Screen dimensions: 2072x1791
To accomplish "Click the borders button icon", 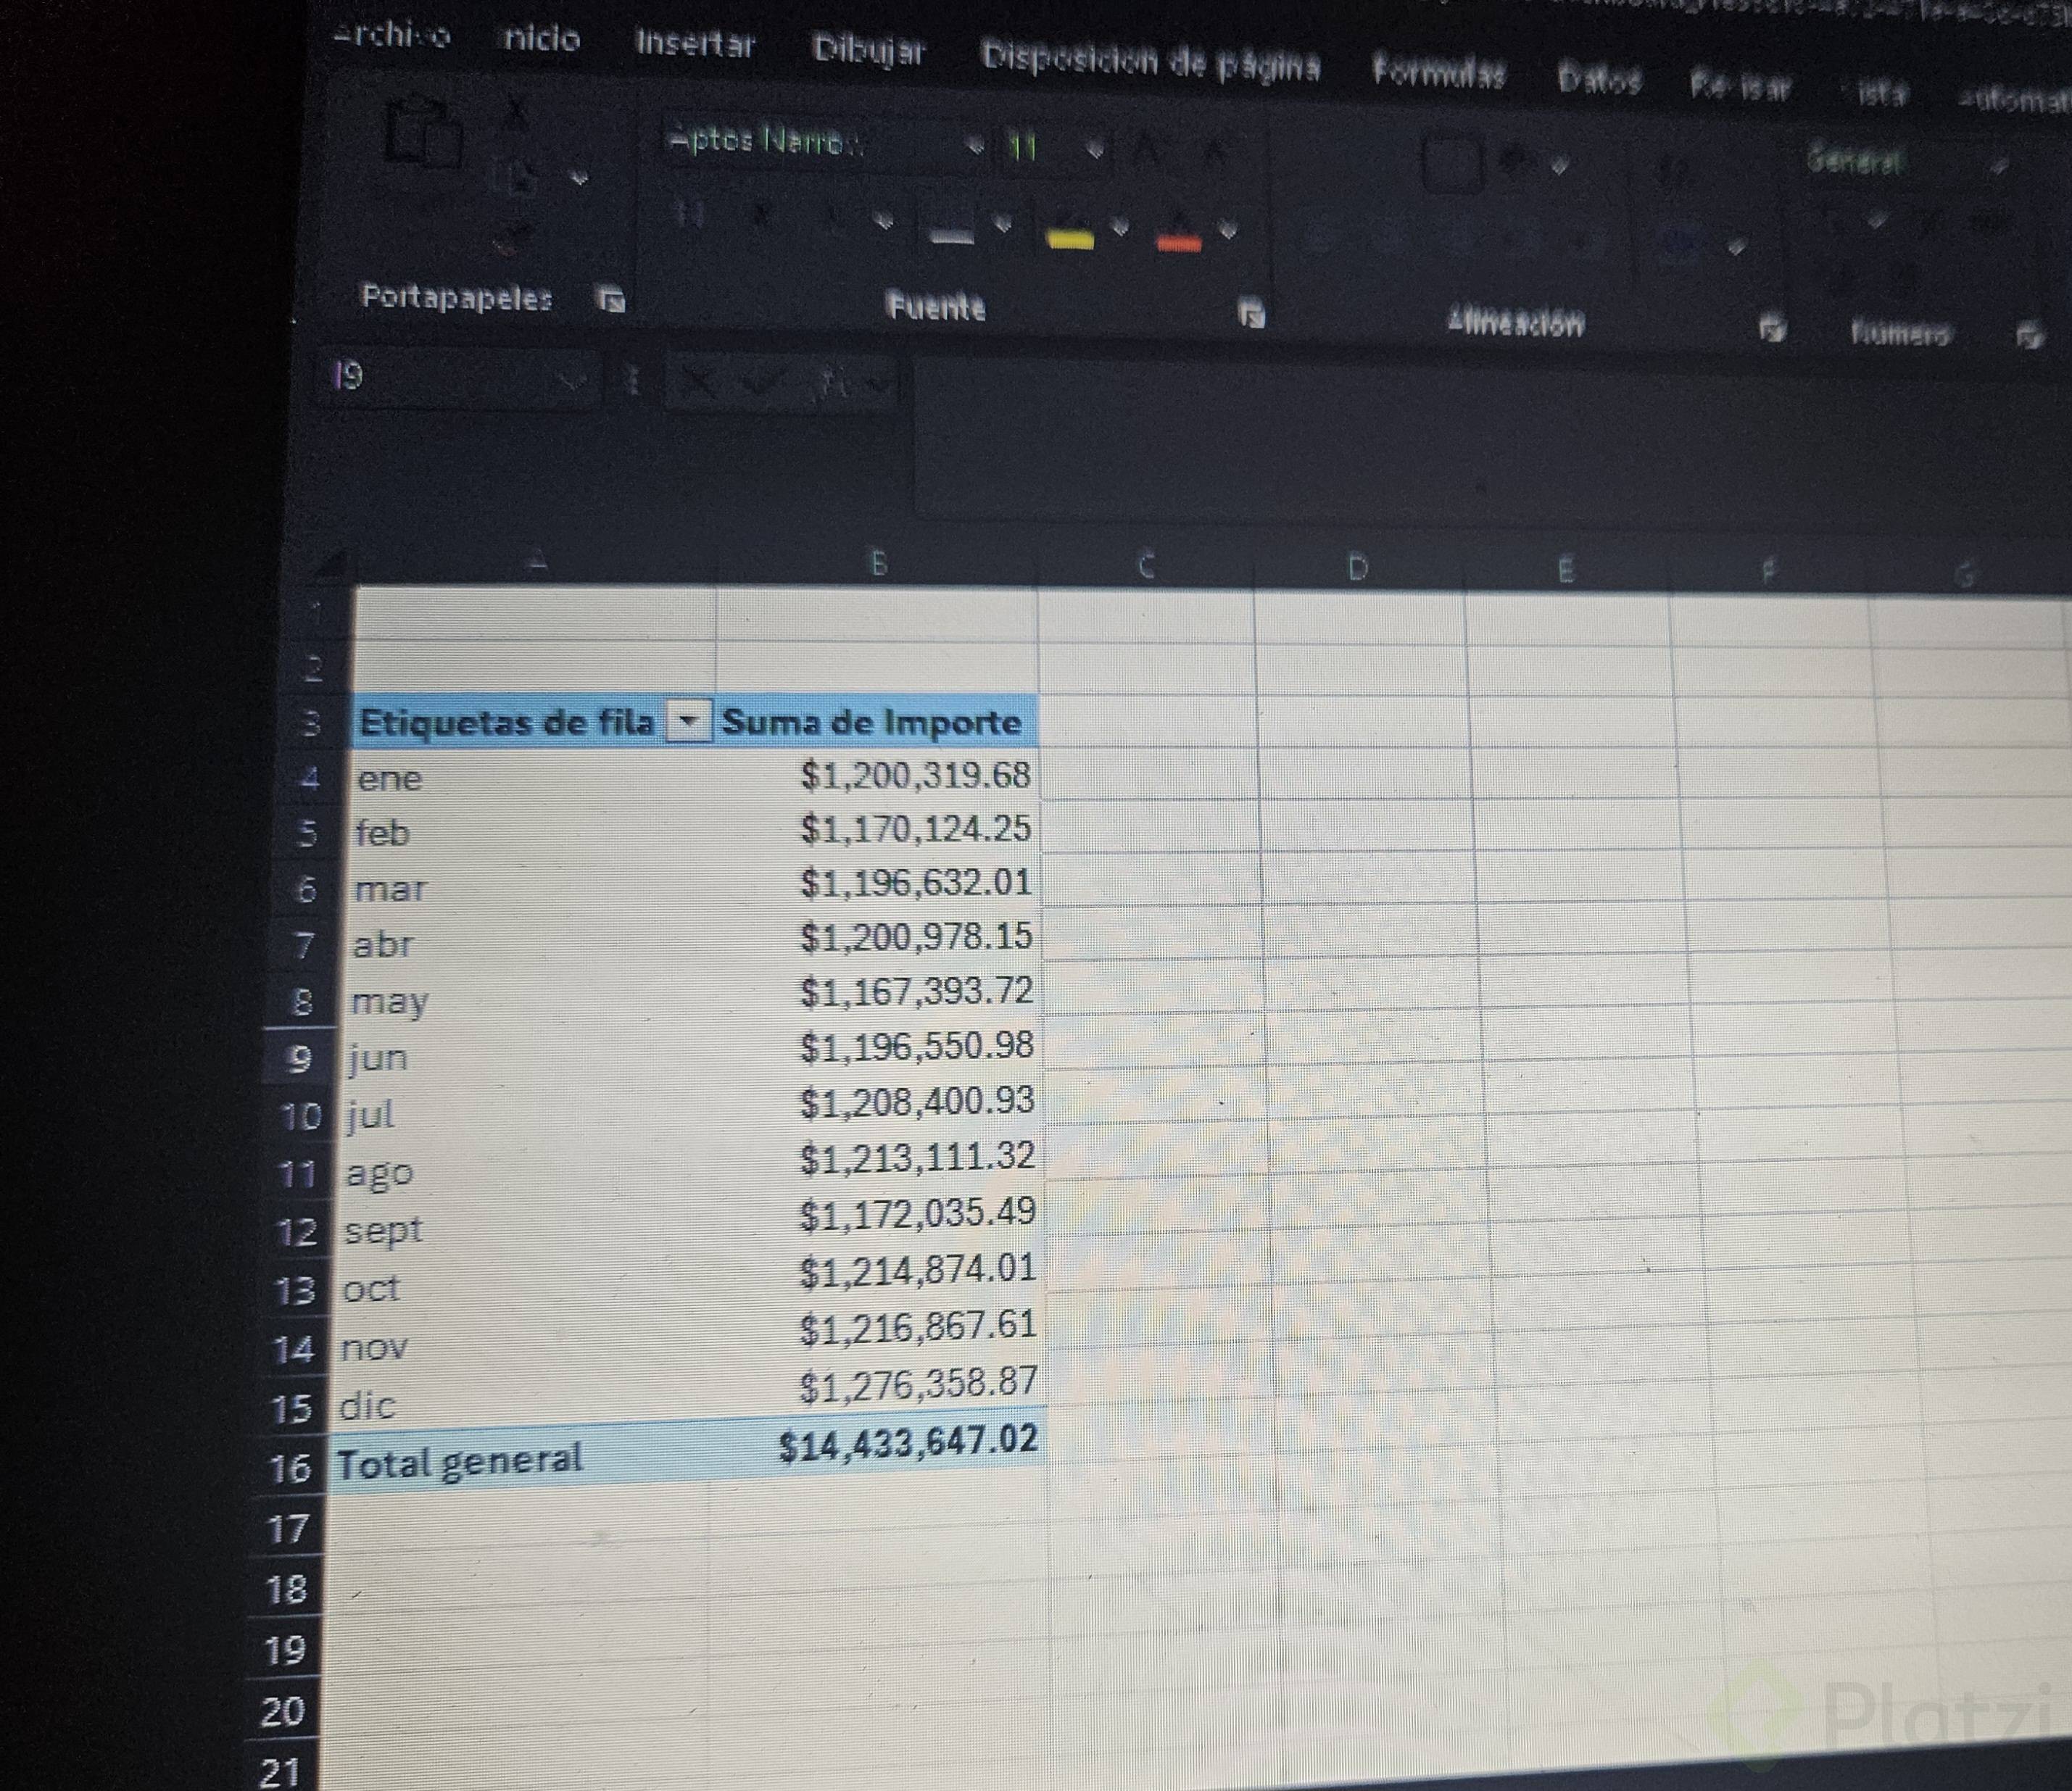I will coord(951,229).
